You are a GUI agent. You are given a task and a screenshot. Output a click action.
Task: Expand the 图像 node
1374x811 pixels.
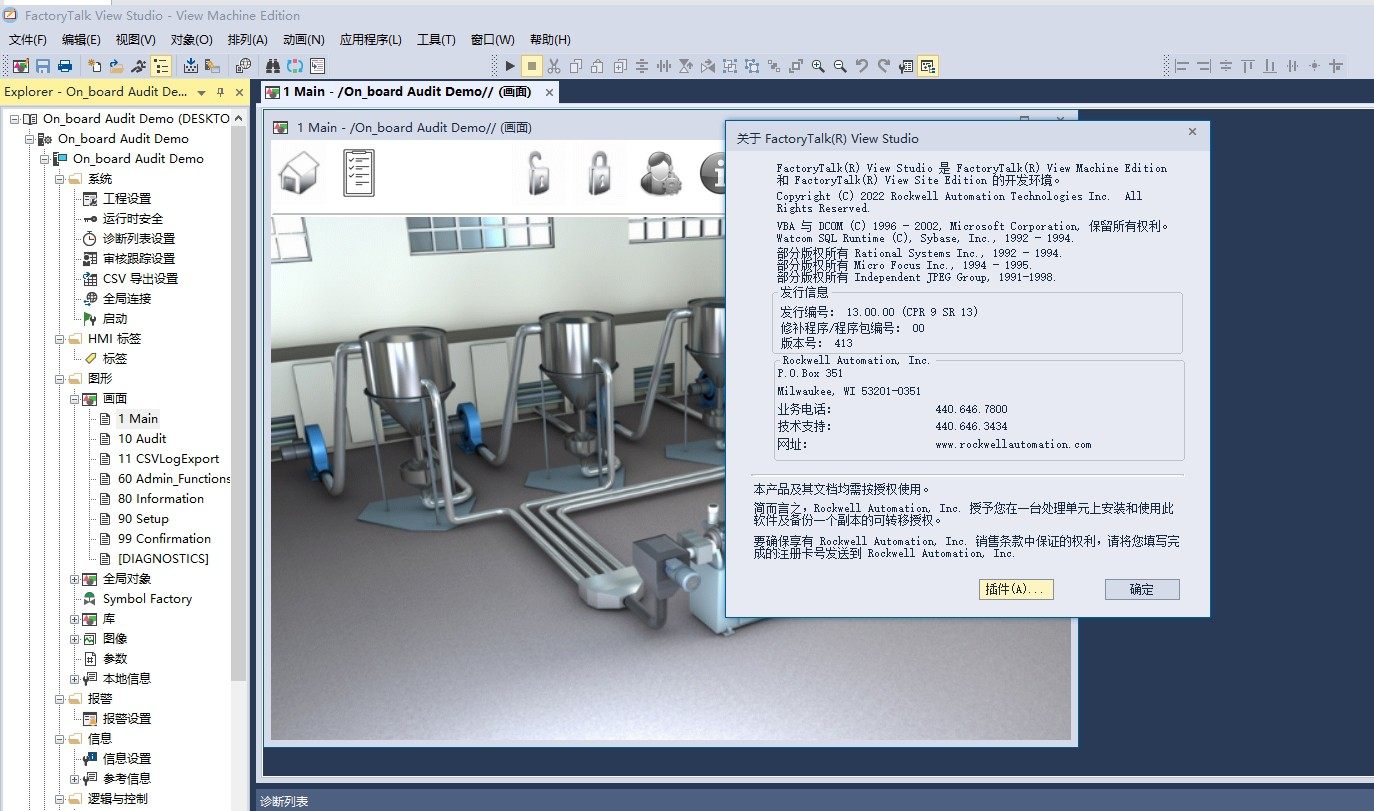75,639
